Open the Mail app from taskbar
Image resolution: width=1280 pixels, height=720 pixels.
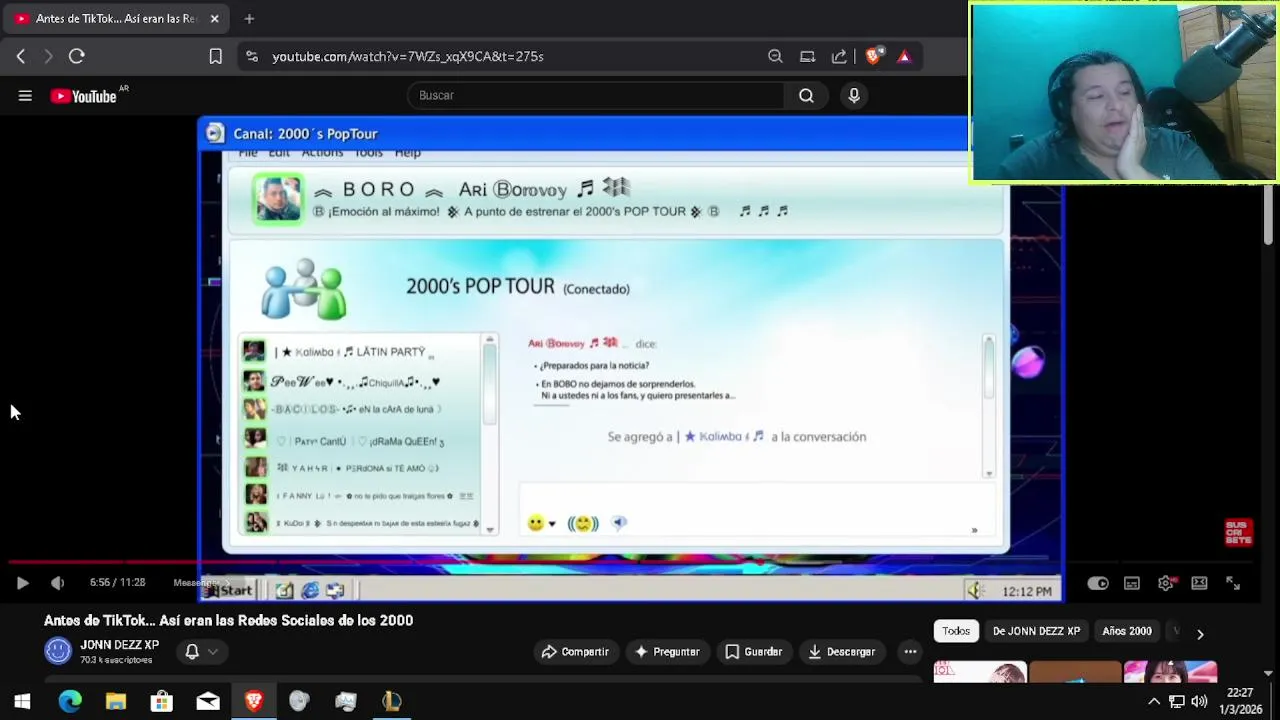pyautogui.click(x=208, y=702)
